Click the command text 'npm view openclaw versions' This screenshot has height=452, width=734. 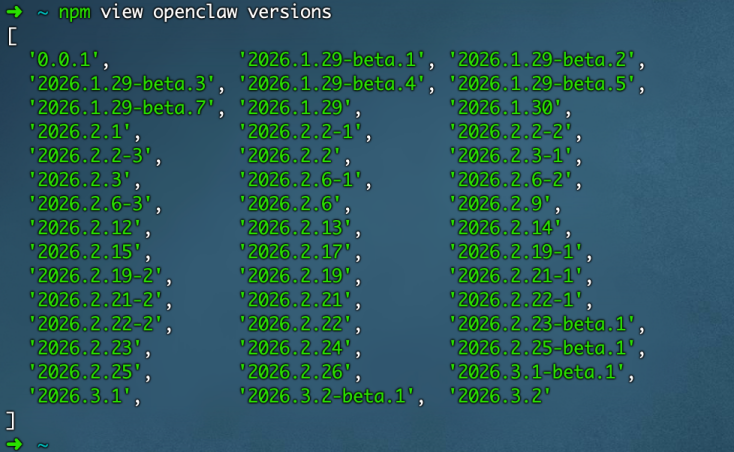click(195, 12)
